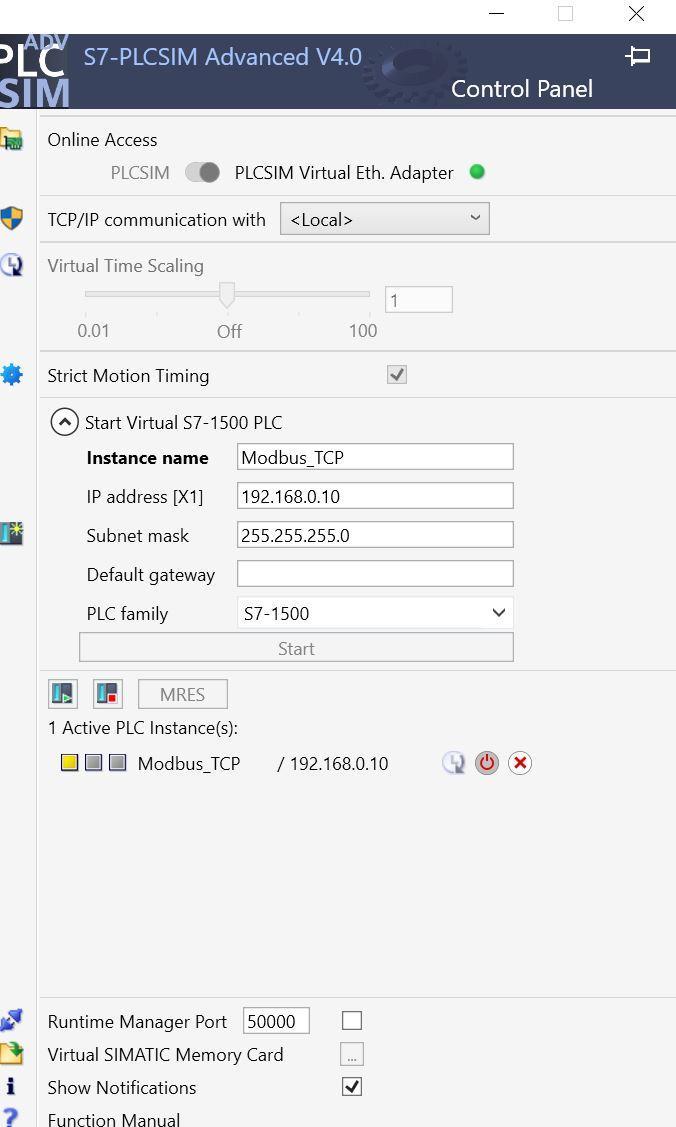This screenshot has height=1127, width=676.
Task: Click the Online Access network card icon
Action: (11, 139)
